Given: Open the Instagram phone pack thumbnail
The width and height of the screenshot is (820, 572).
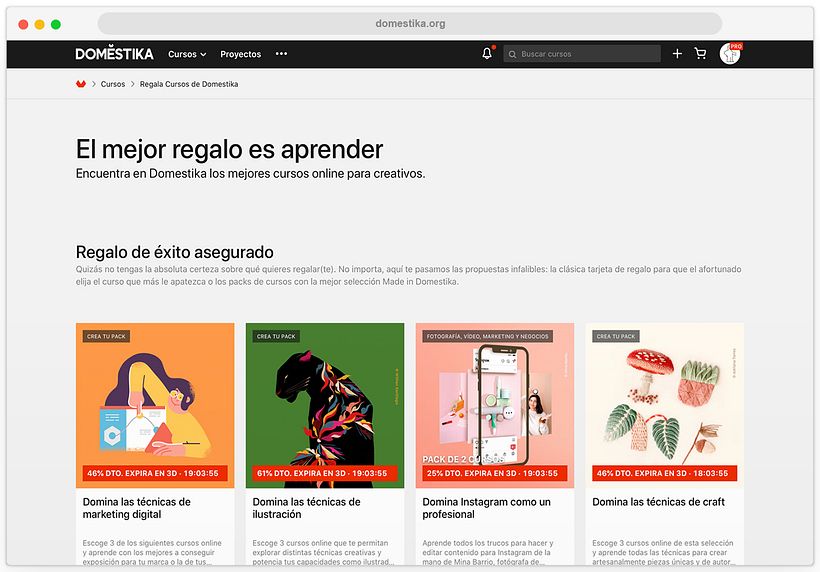Looking at the screenshot, I should (x=495, y=405).
